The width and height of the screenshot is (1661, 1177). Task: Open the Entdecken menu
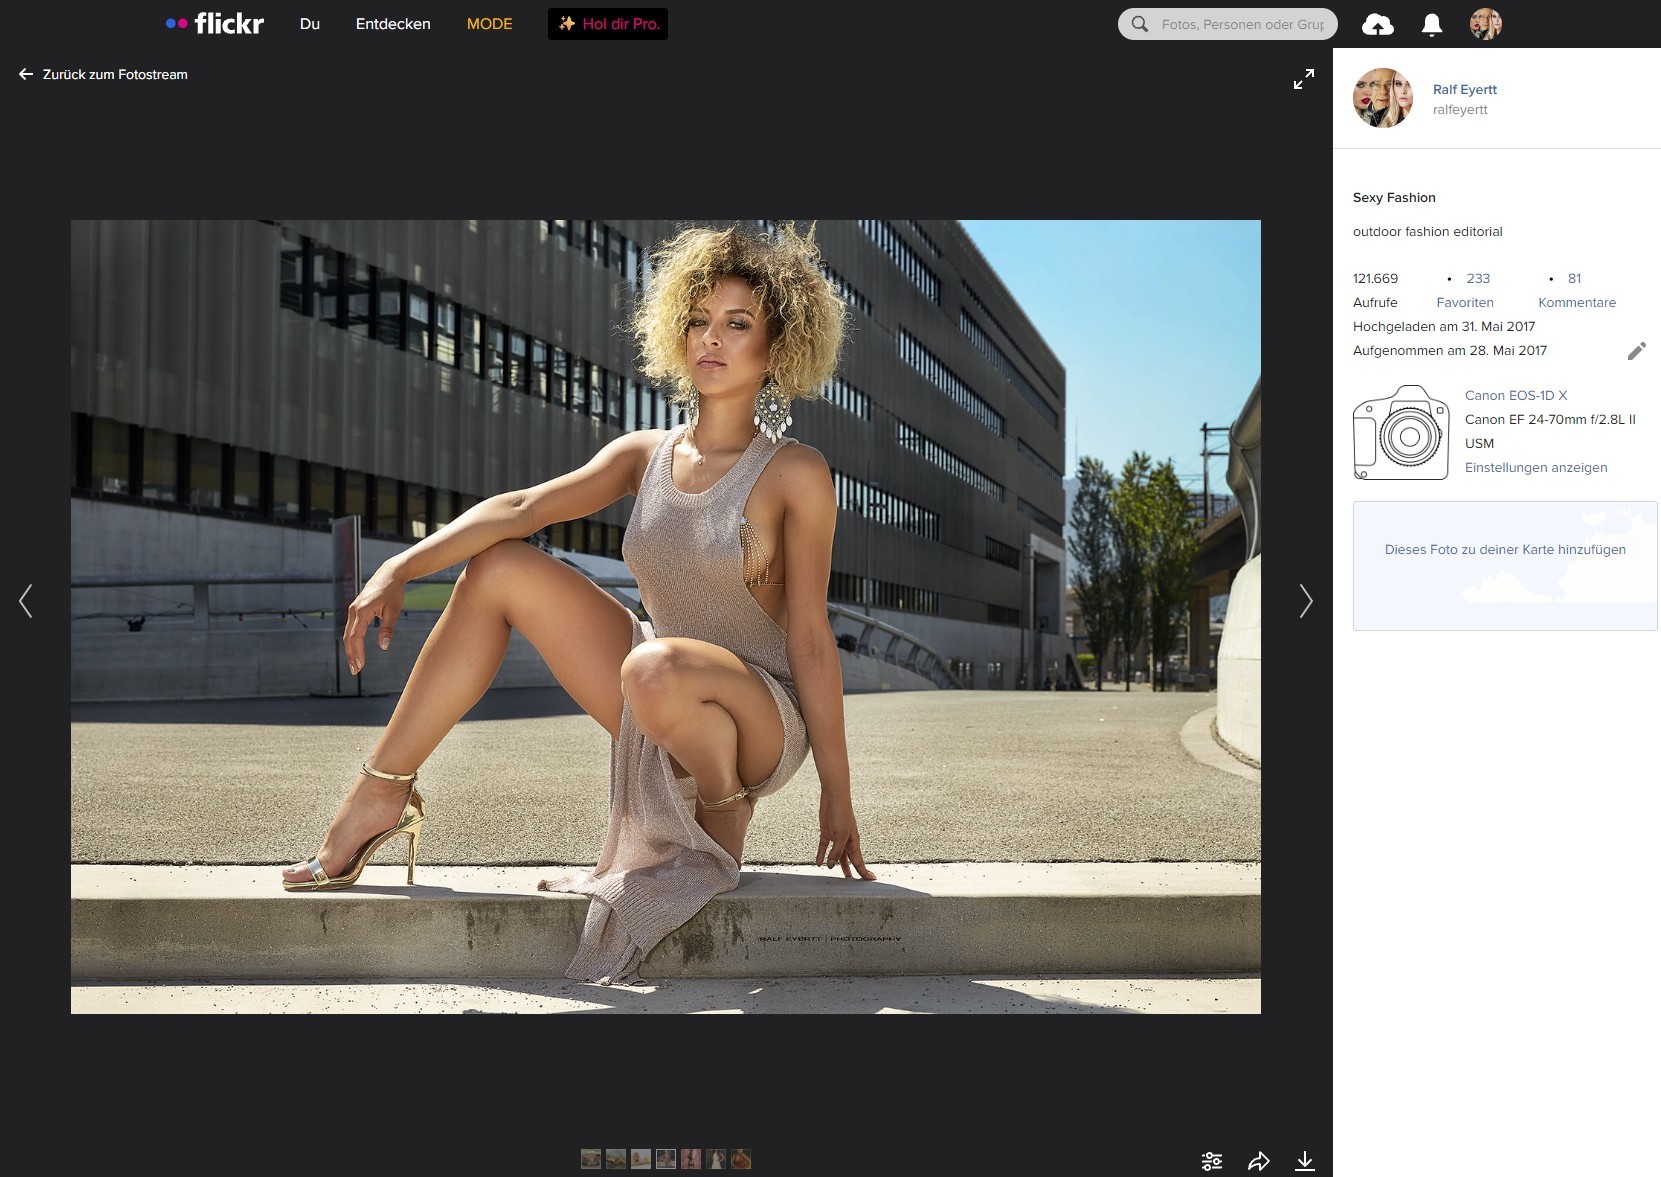tap(393, 24)
